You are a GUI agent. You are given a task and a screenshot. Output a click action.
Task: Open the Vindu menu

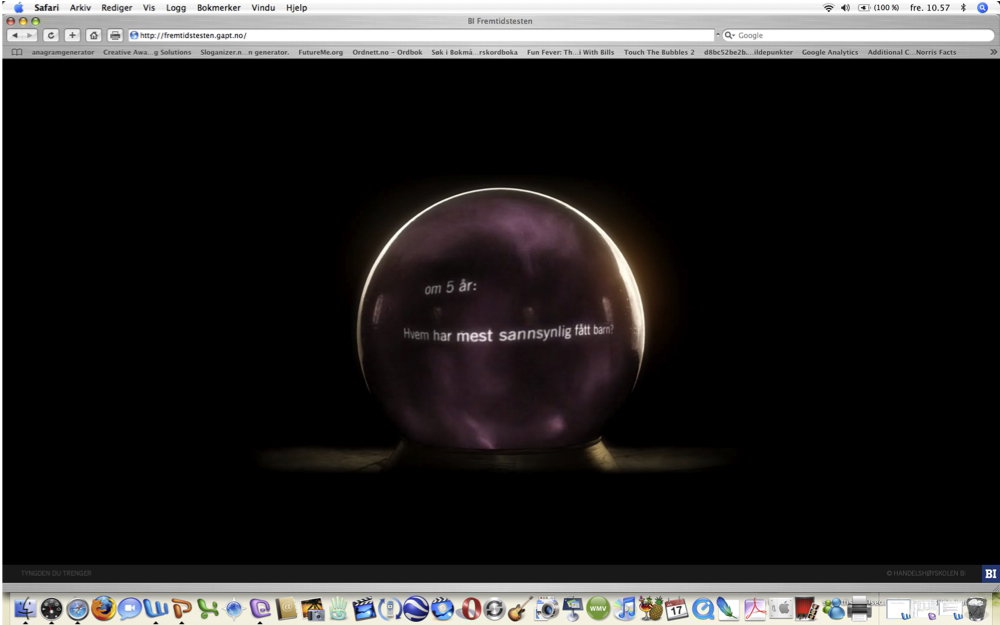(x=263, y=8)
